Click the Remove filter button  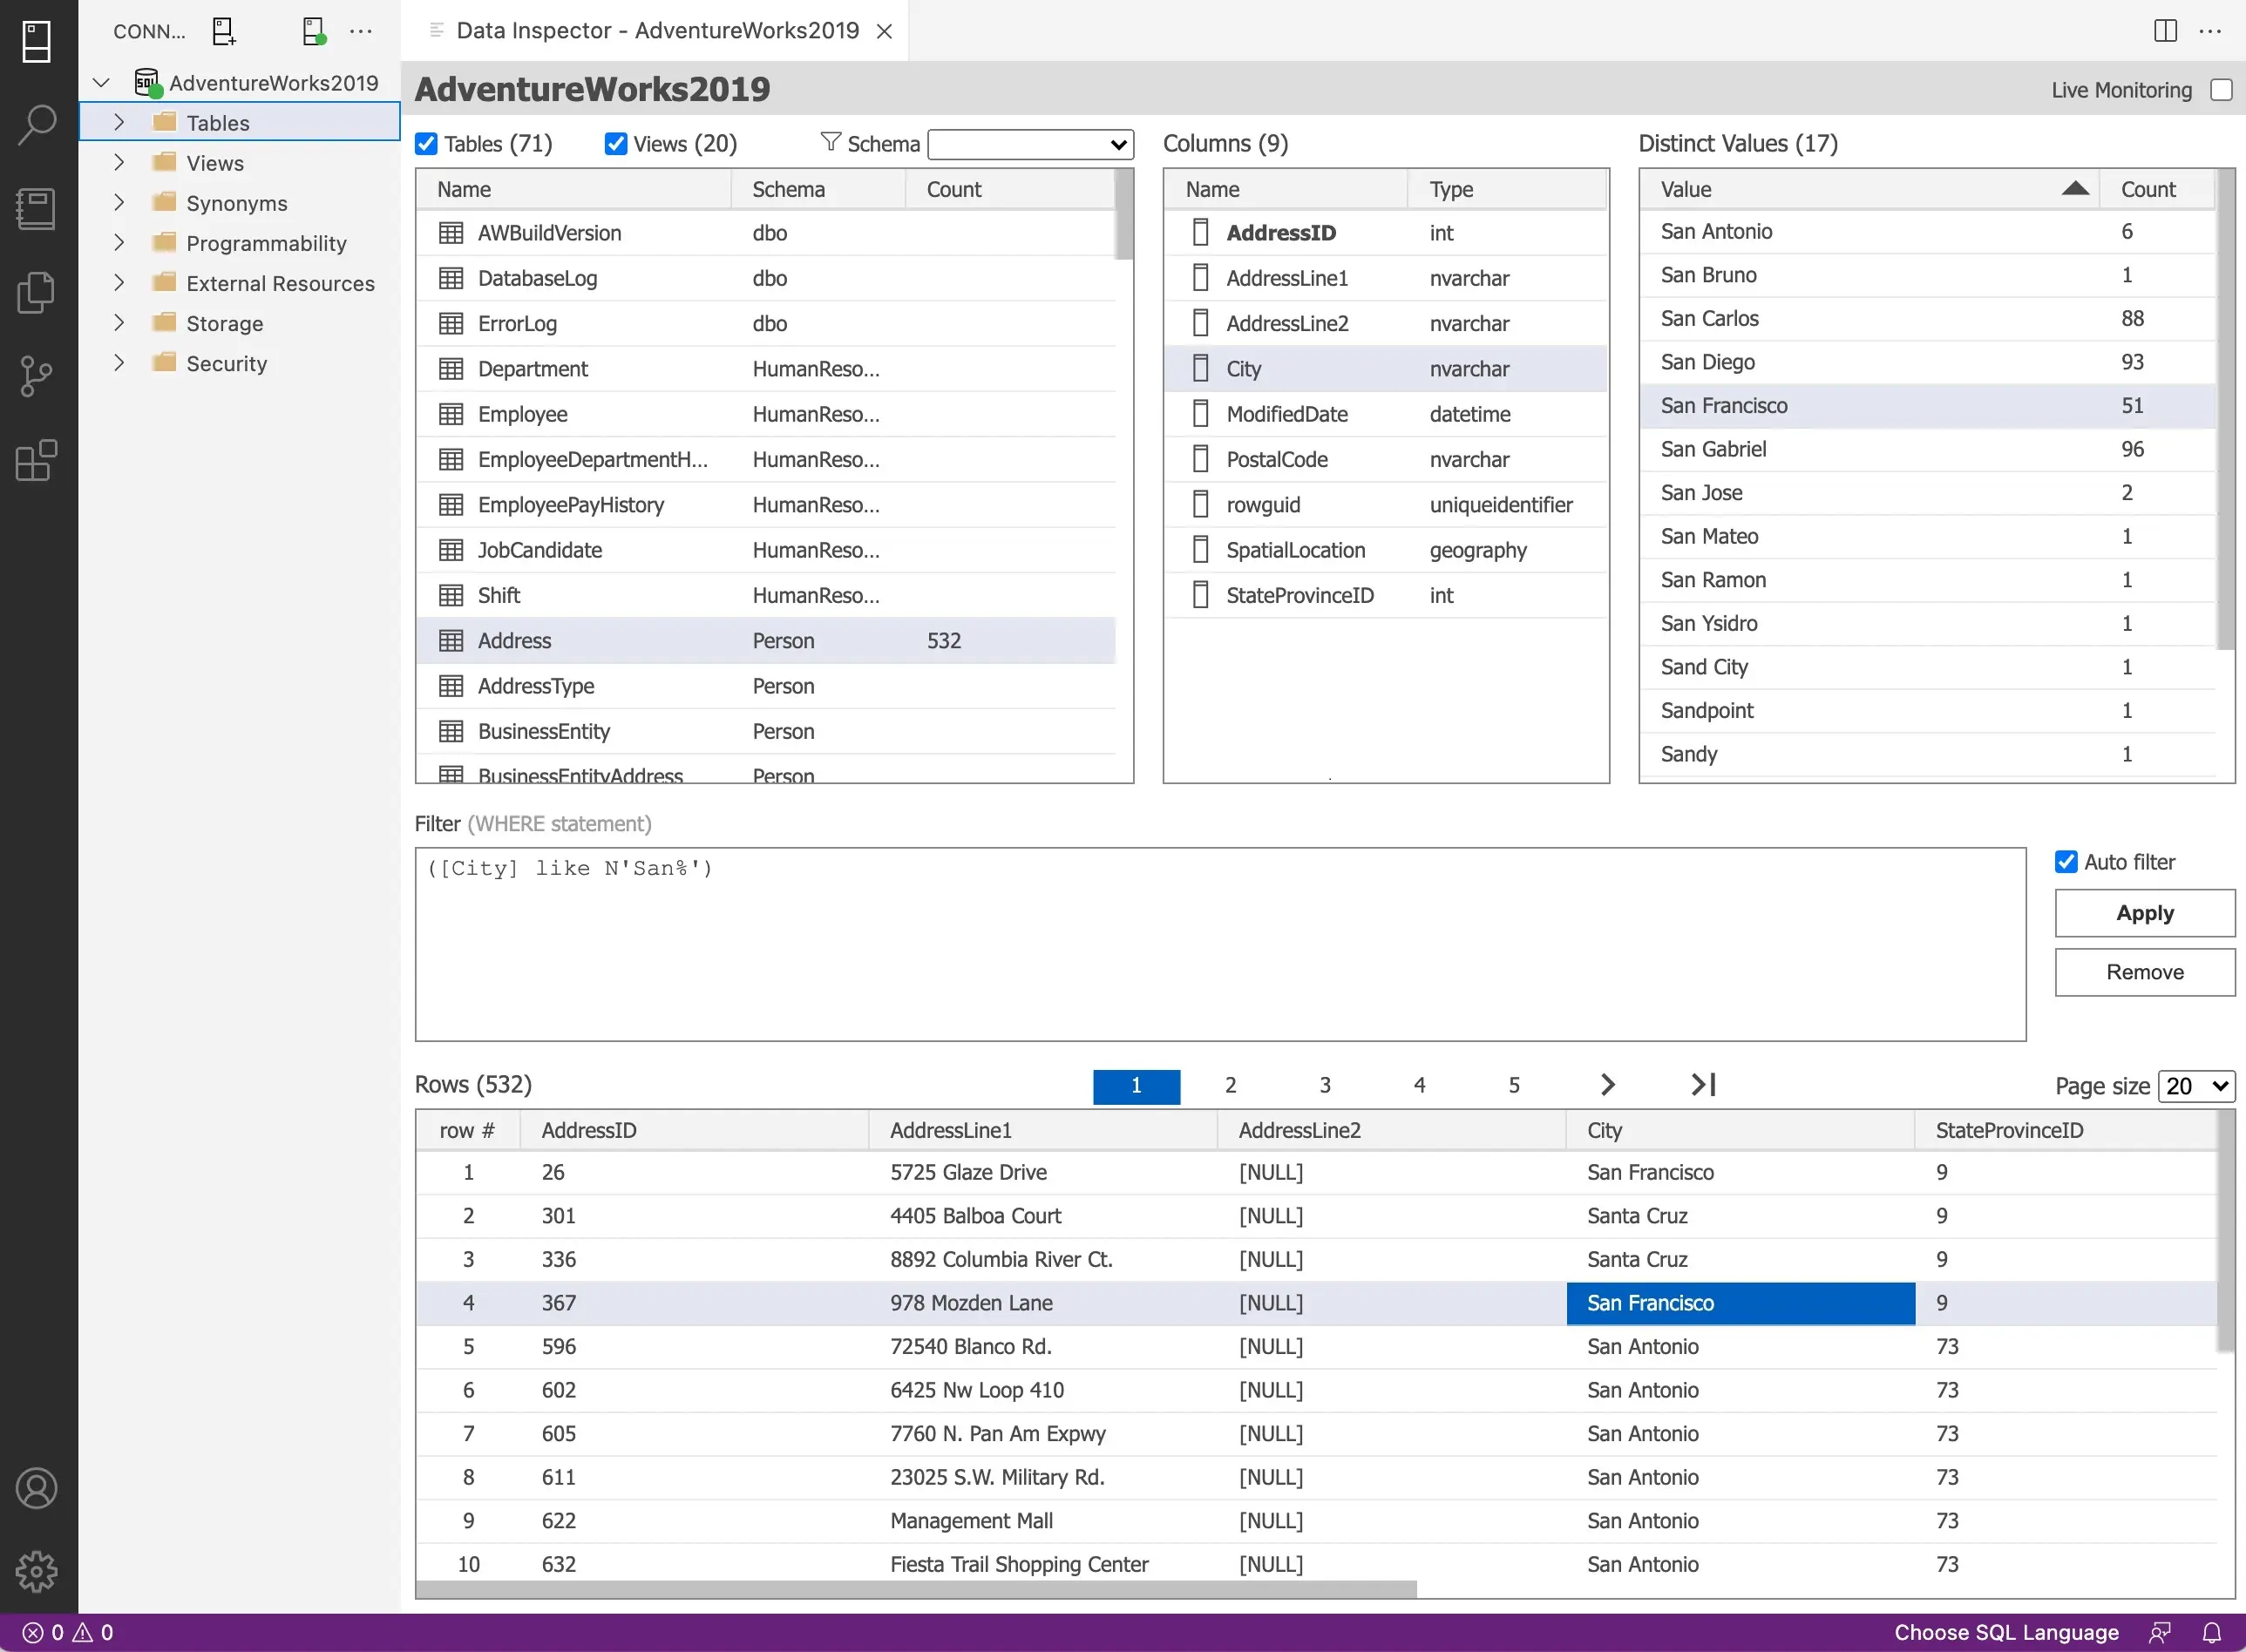[2144, 972]
